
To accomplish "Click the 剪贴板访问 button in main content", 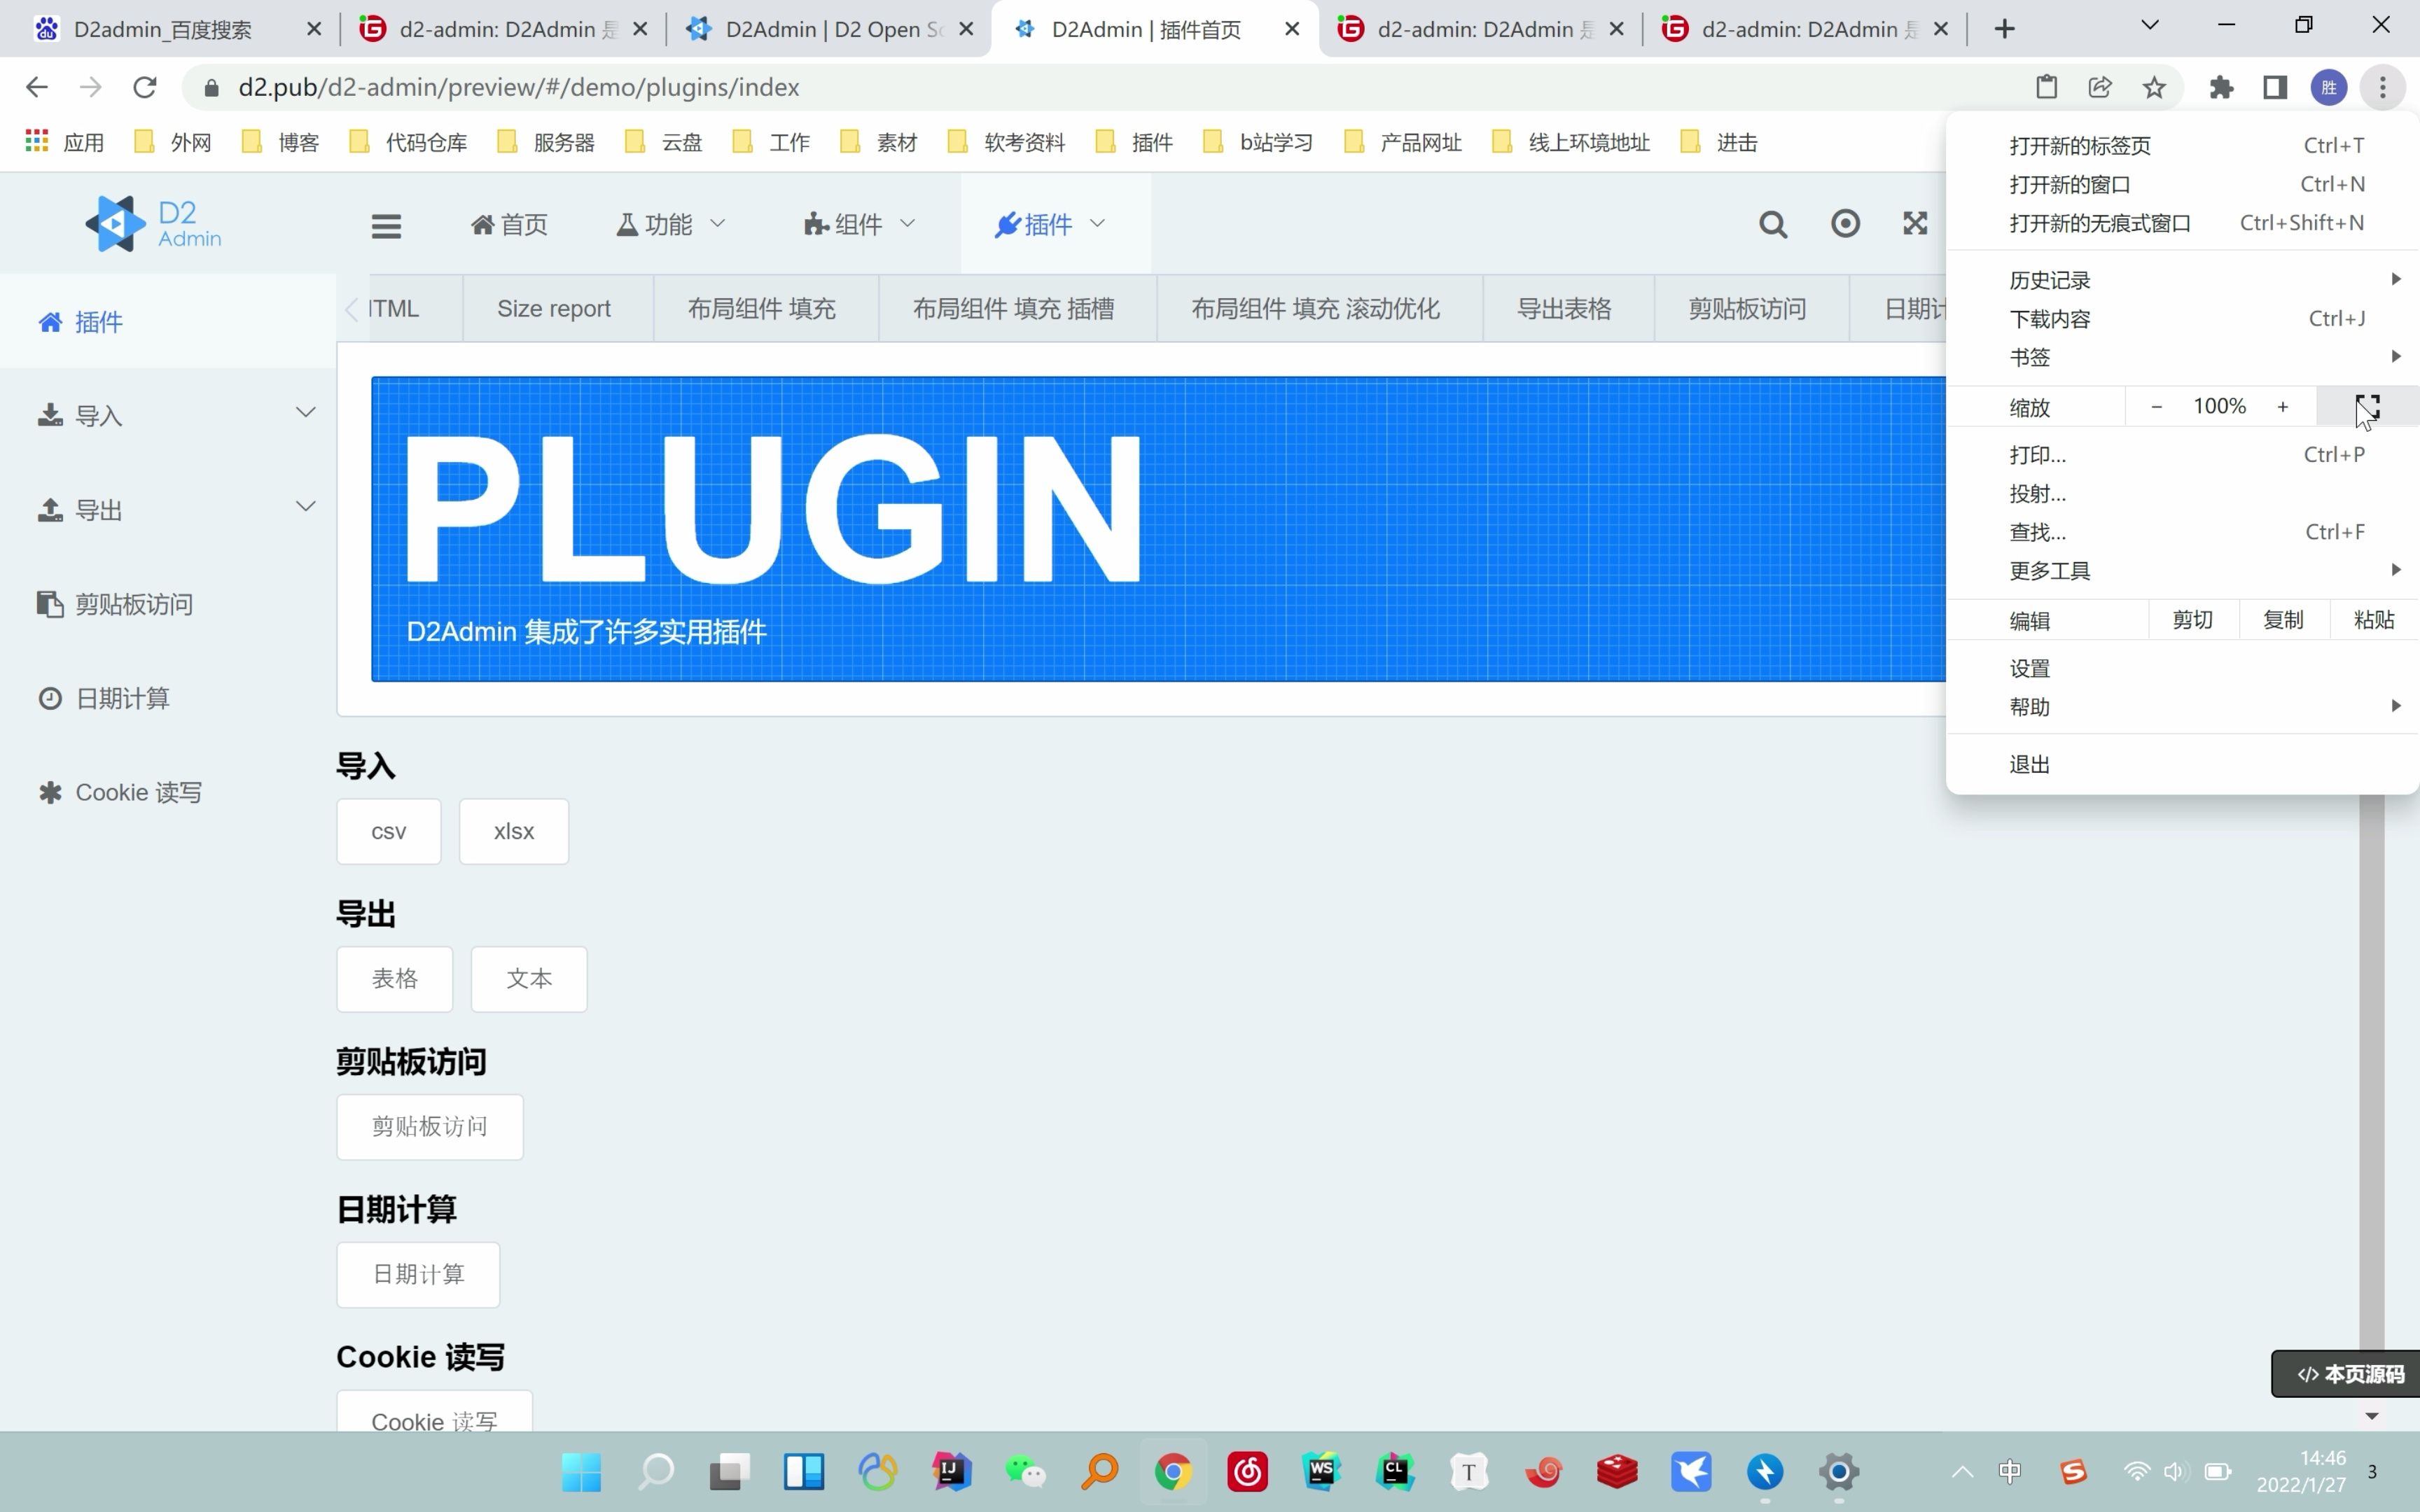I will pos(430,1127).
